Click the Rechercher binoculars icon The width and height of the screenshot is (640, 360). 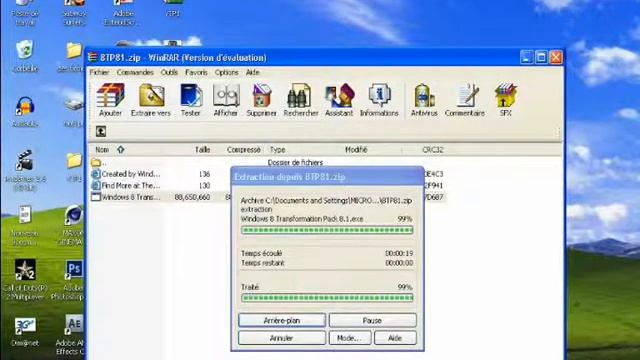click(x=301, y=100)
